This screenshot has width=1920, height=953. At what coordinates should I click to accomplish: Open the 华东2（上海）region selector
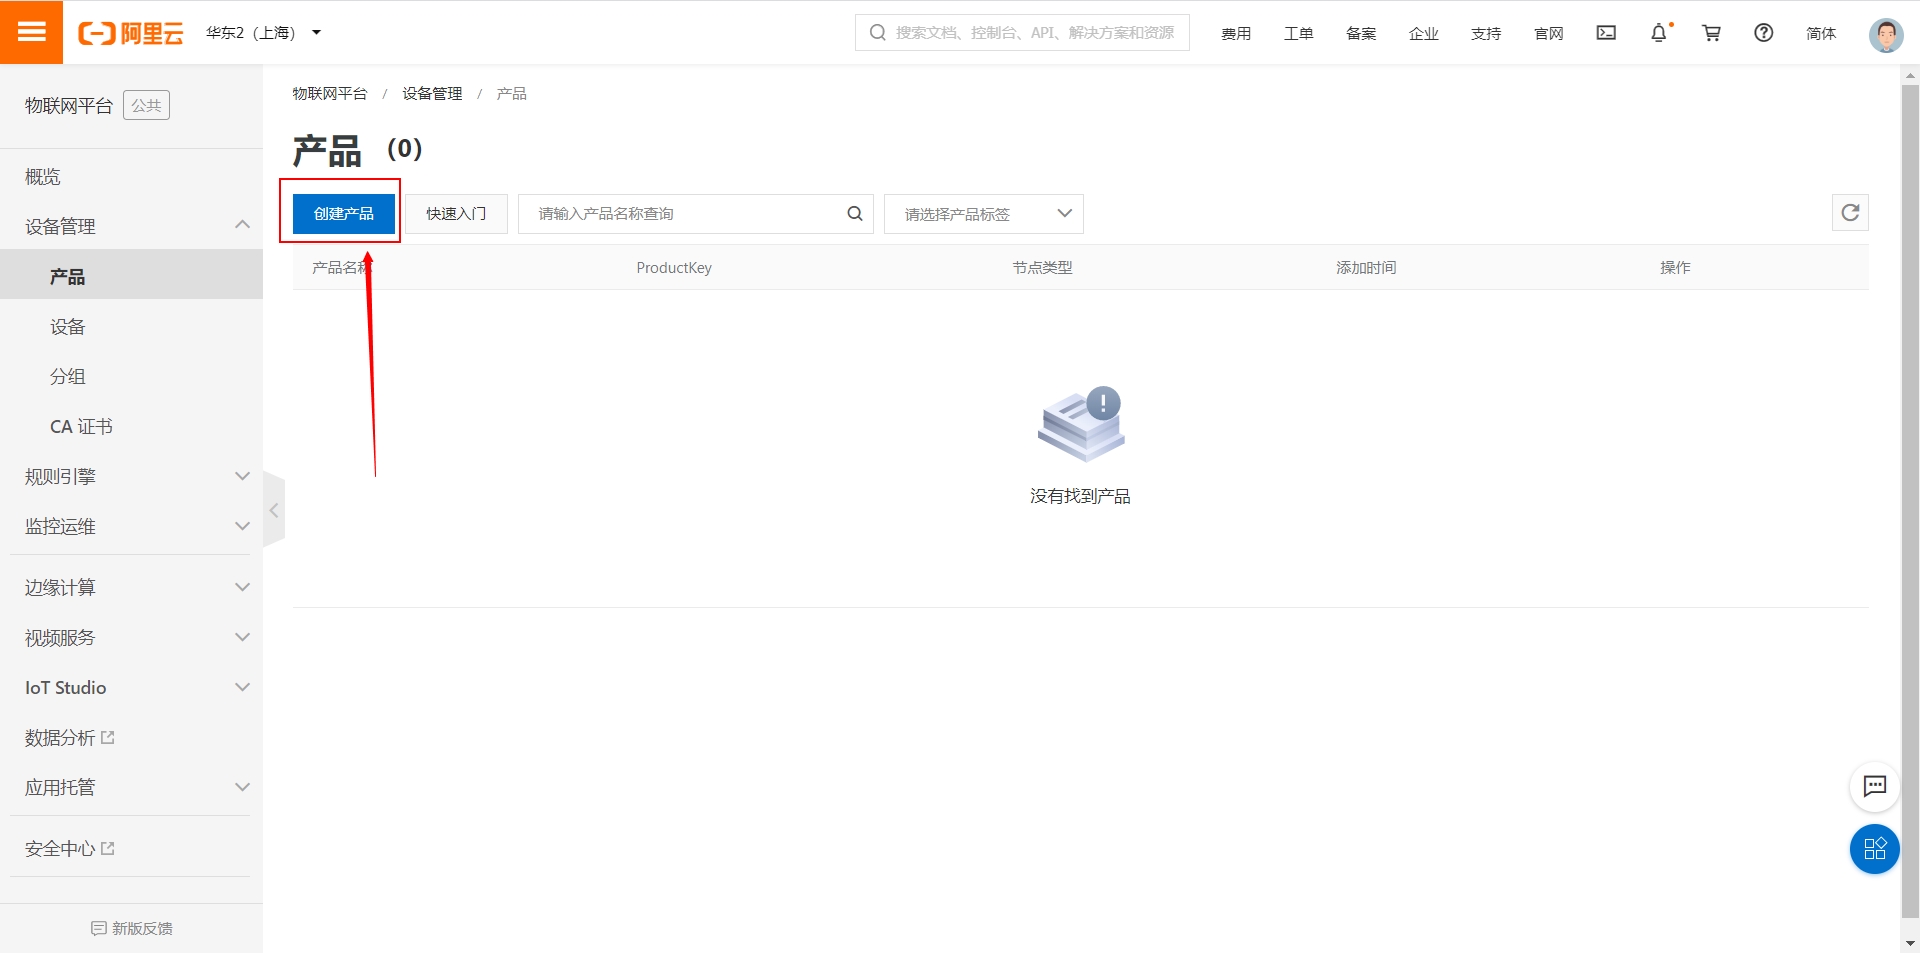262,32
